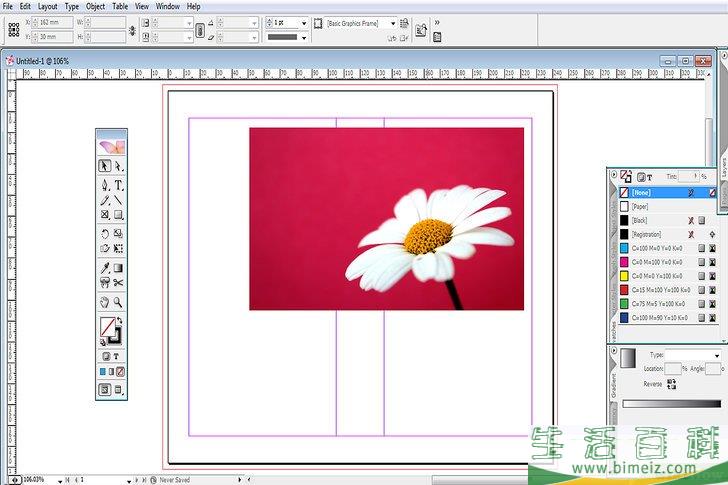The image size is (728, 485).
Task: Open the gradient Type dropdown
Action: click(717, 356)
